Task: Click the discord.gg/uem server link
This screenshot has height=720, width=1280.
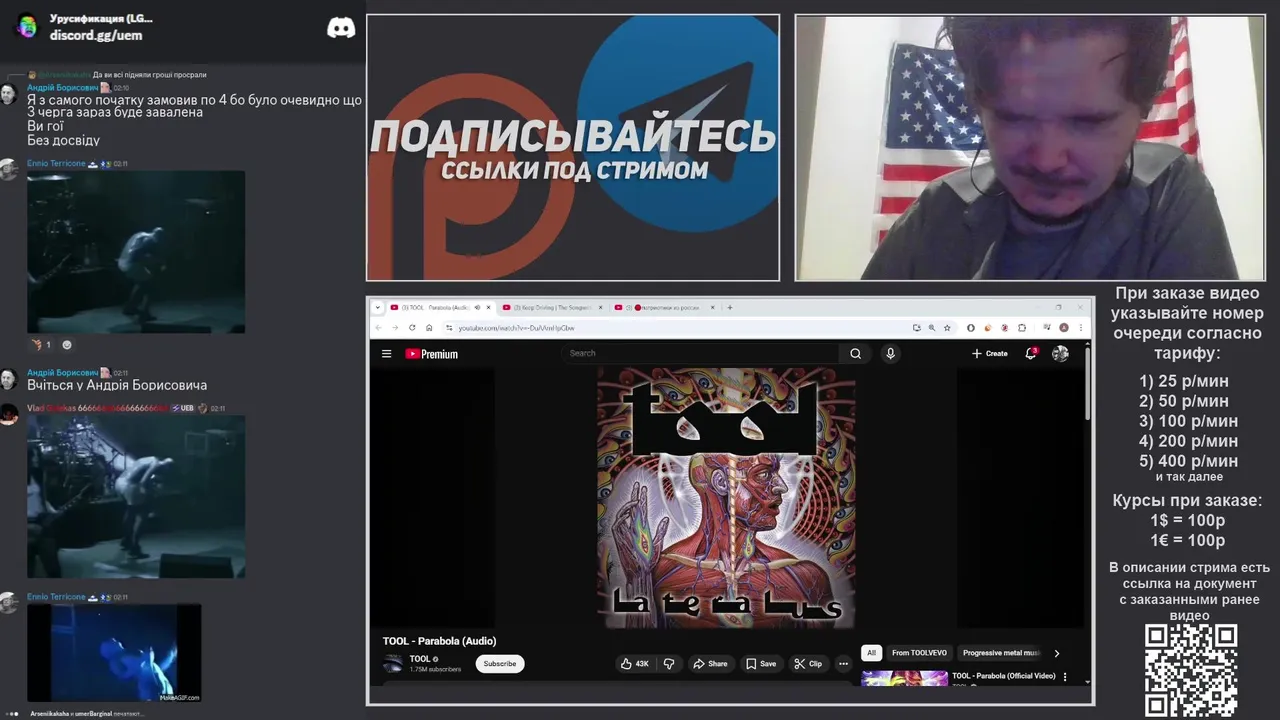Action: click(x=96, y=35)
